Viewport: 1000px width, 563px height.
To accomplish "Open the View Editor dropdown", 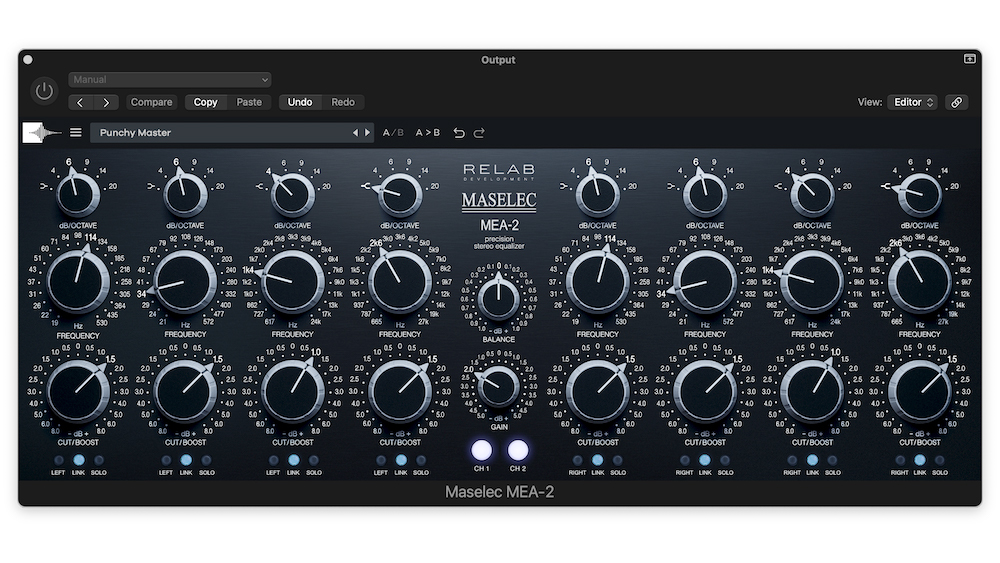I will [x=912, y=102].
